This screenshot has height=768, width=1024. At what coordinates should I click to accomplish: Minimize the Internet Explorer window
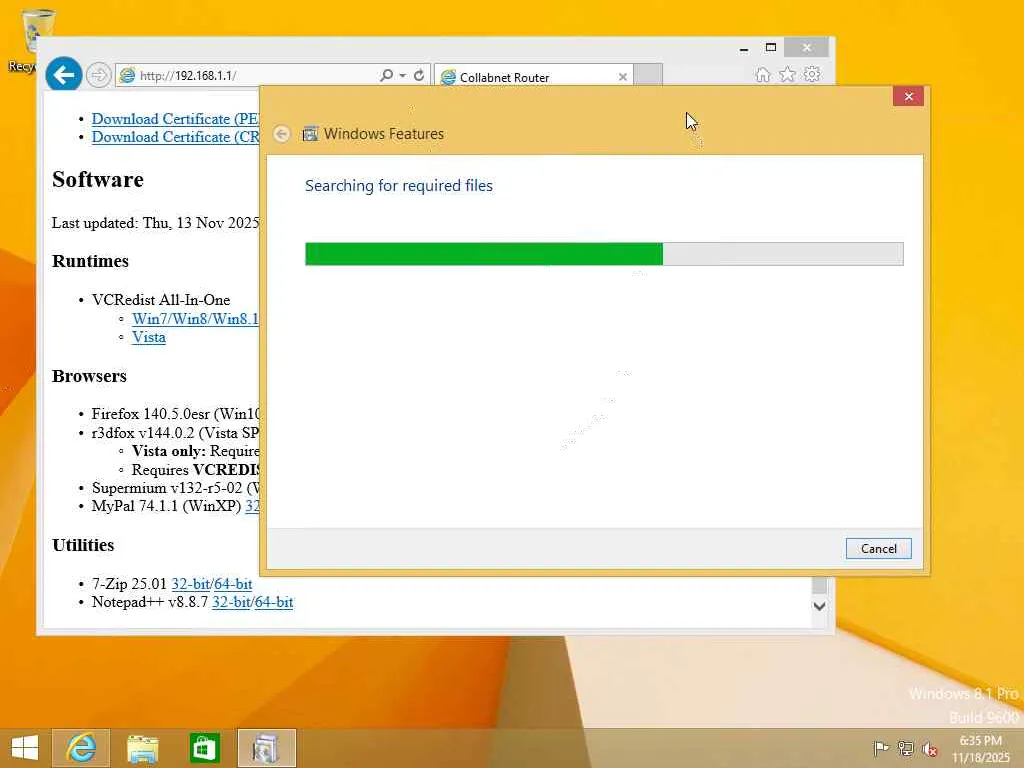744,48
